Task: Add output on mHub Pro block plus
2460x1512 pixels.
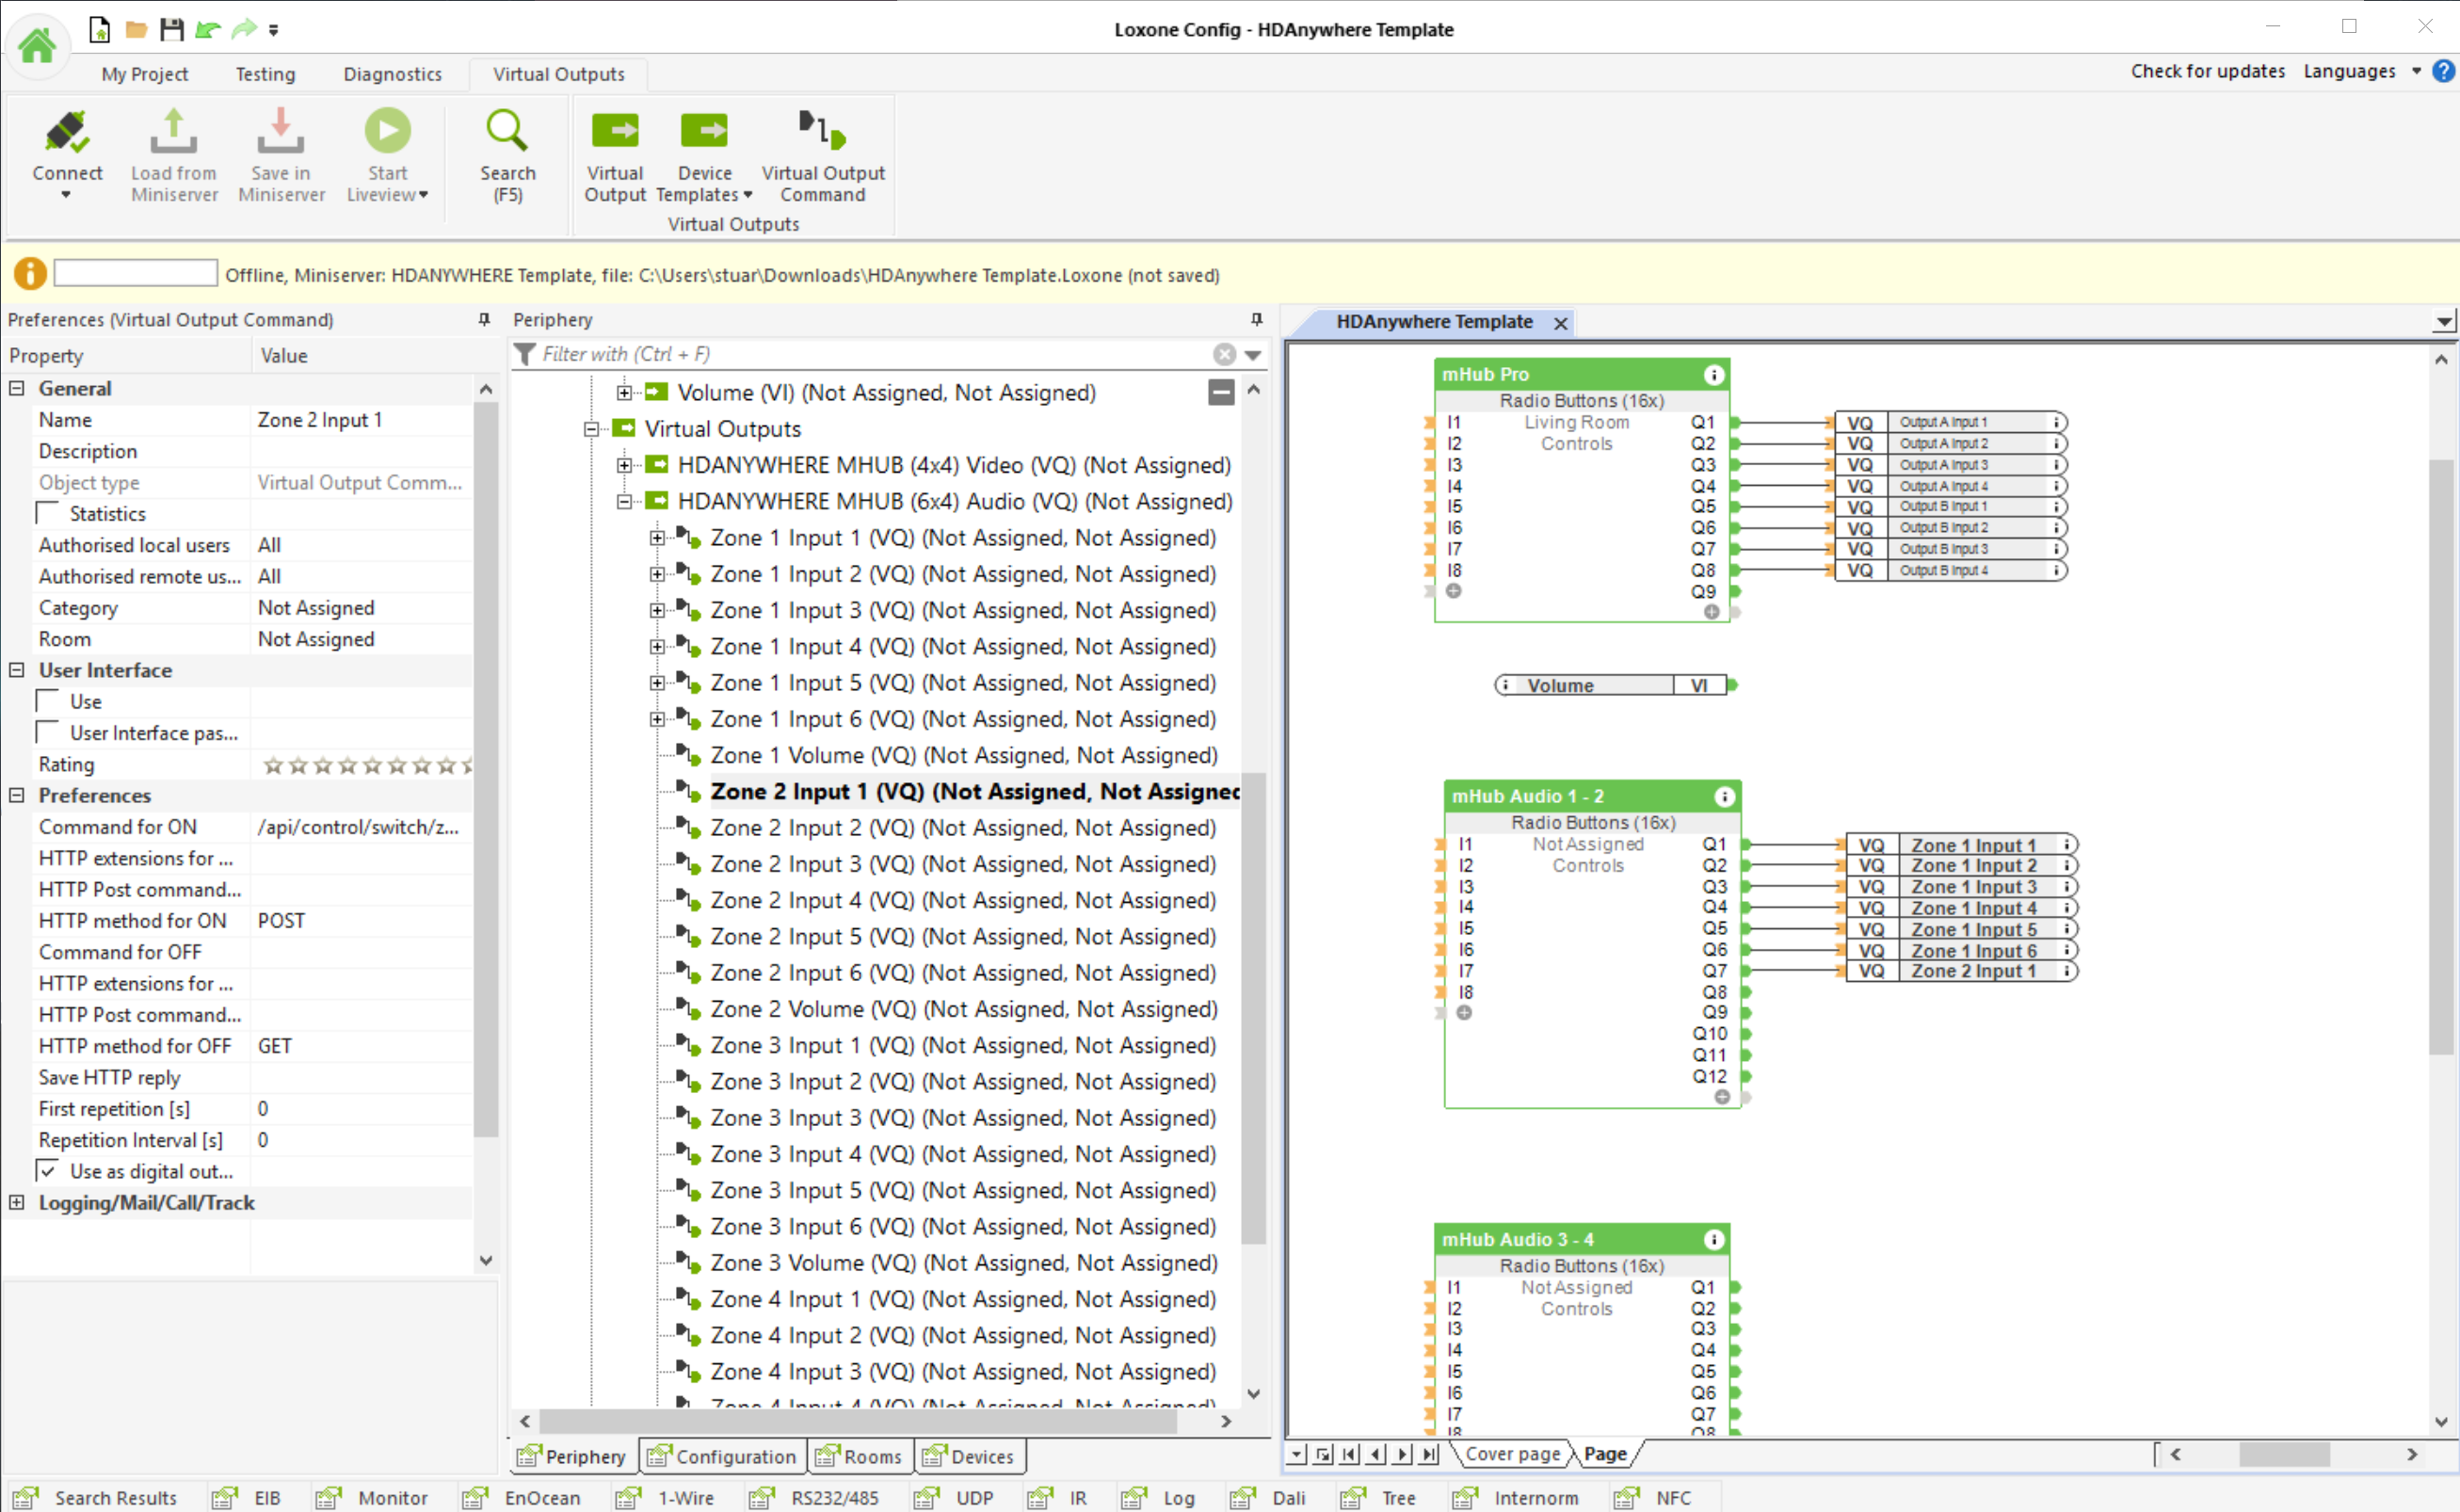Action: [x=1712, y=612]
